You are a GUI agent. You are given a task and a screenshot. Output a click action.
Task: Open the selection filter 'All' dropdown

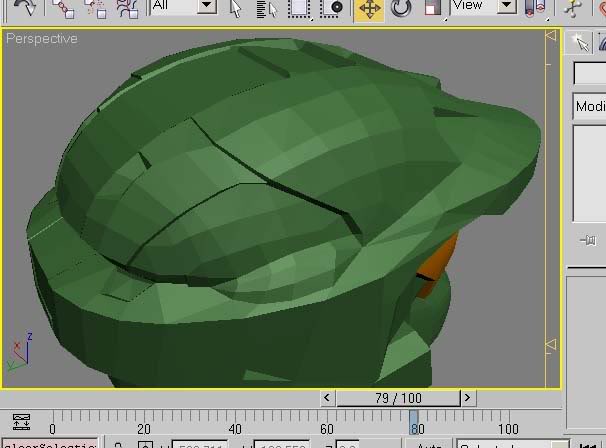pyautogui.click(x=184, y=6)
